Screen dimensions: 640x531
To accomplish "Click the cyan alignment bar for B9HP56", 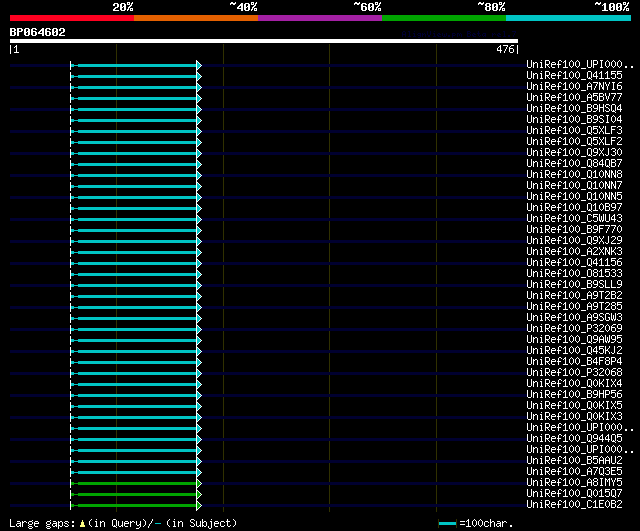I will [136, 396].
